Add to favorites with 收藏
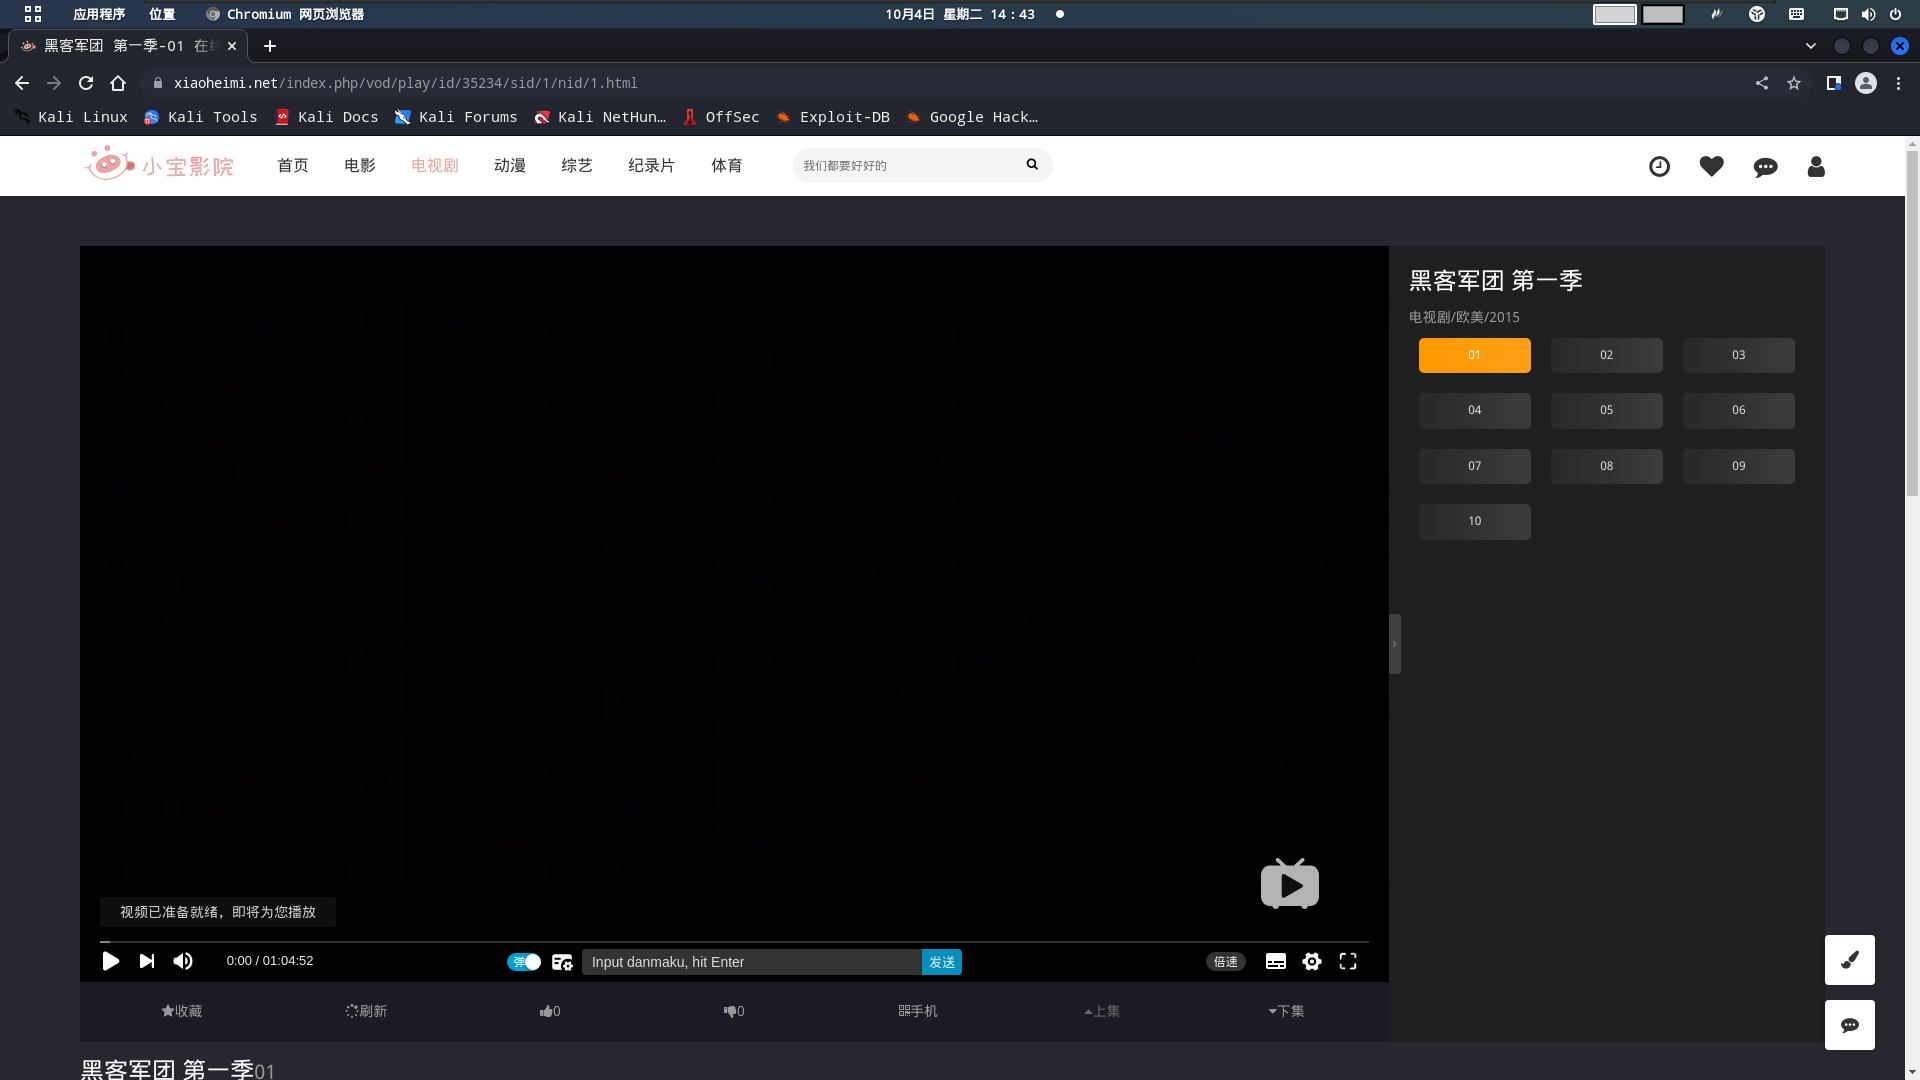1920x1080 pixels. (x=182, y=1011)
